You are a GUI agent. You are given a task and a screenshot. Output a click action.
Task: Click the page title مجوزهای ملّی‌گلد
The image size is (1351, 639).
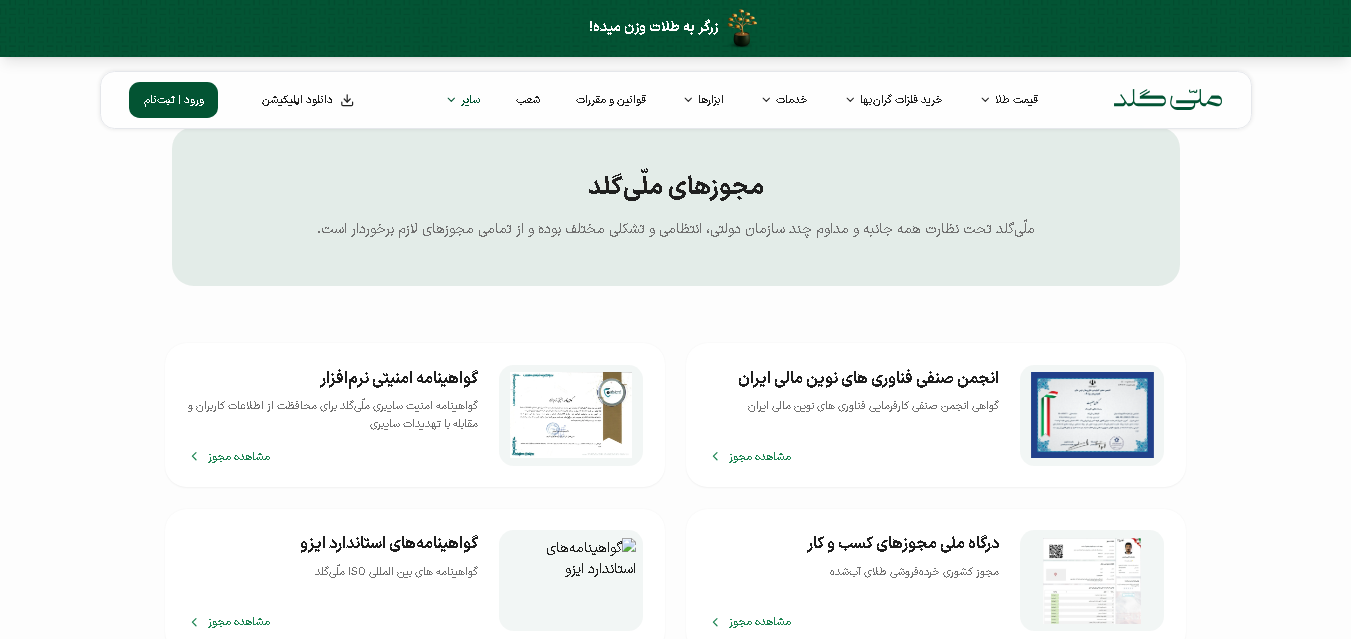tap(676, 185)
